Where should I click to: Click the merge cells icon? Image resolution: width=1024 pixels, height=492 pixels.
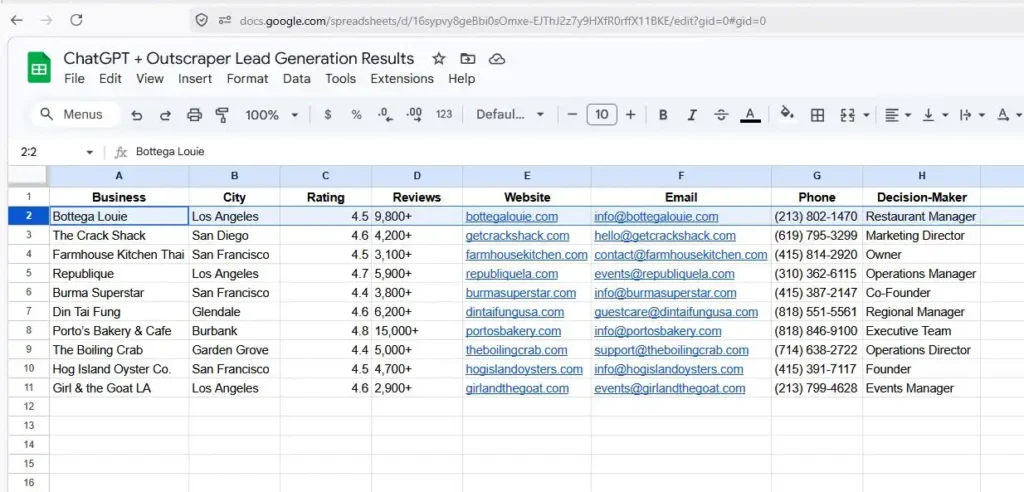[x=848, y=115]
